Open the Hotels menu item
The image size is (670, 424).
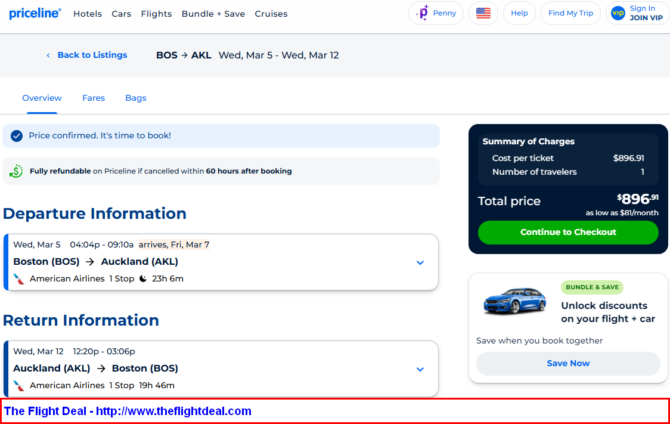coord(88,14)
